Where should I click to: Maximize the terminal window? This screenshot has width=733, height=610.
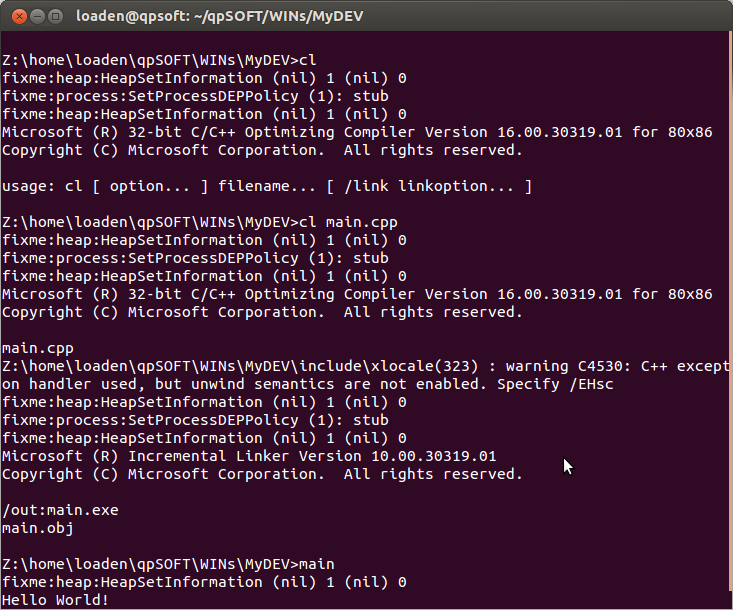pyautogui.click(x=56, y=17)
